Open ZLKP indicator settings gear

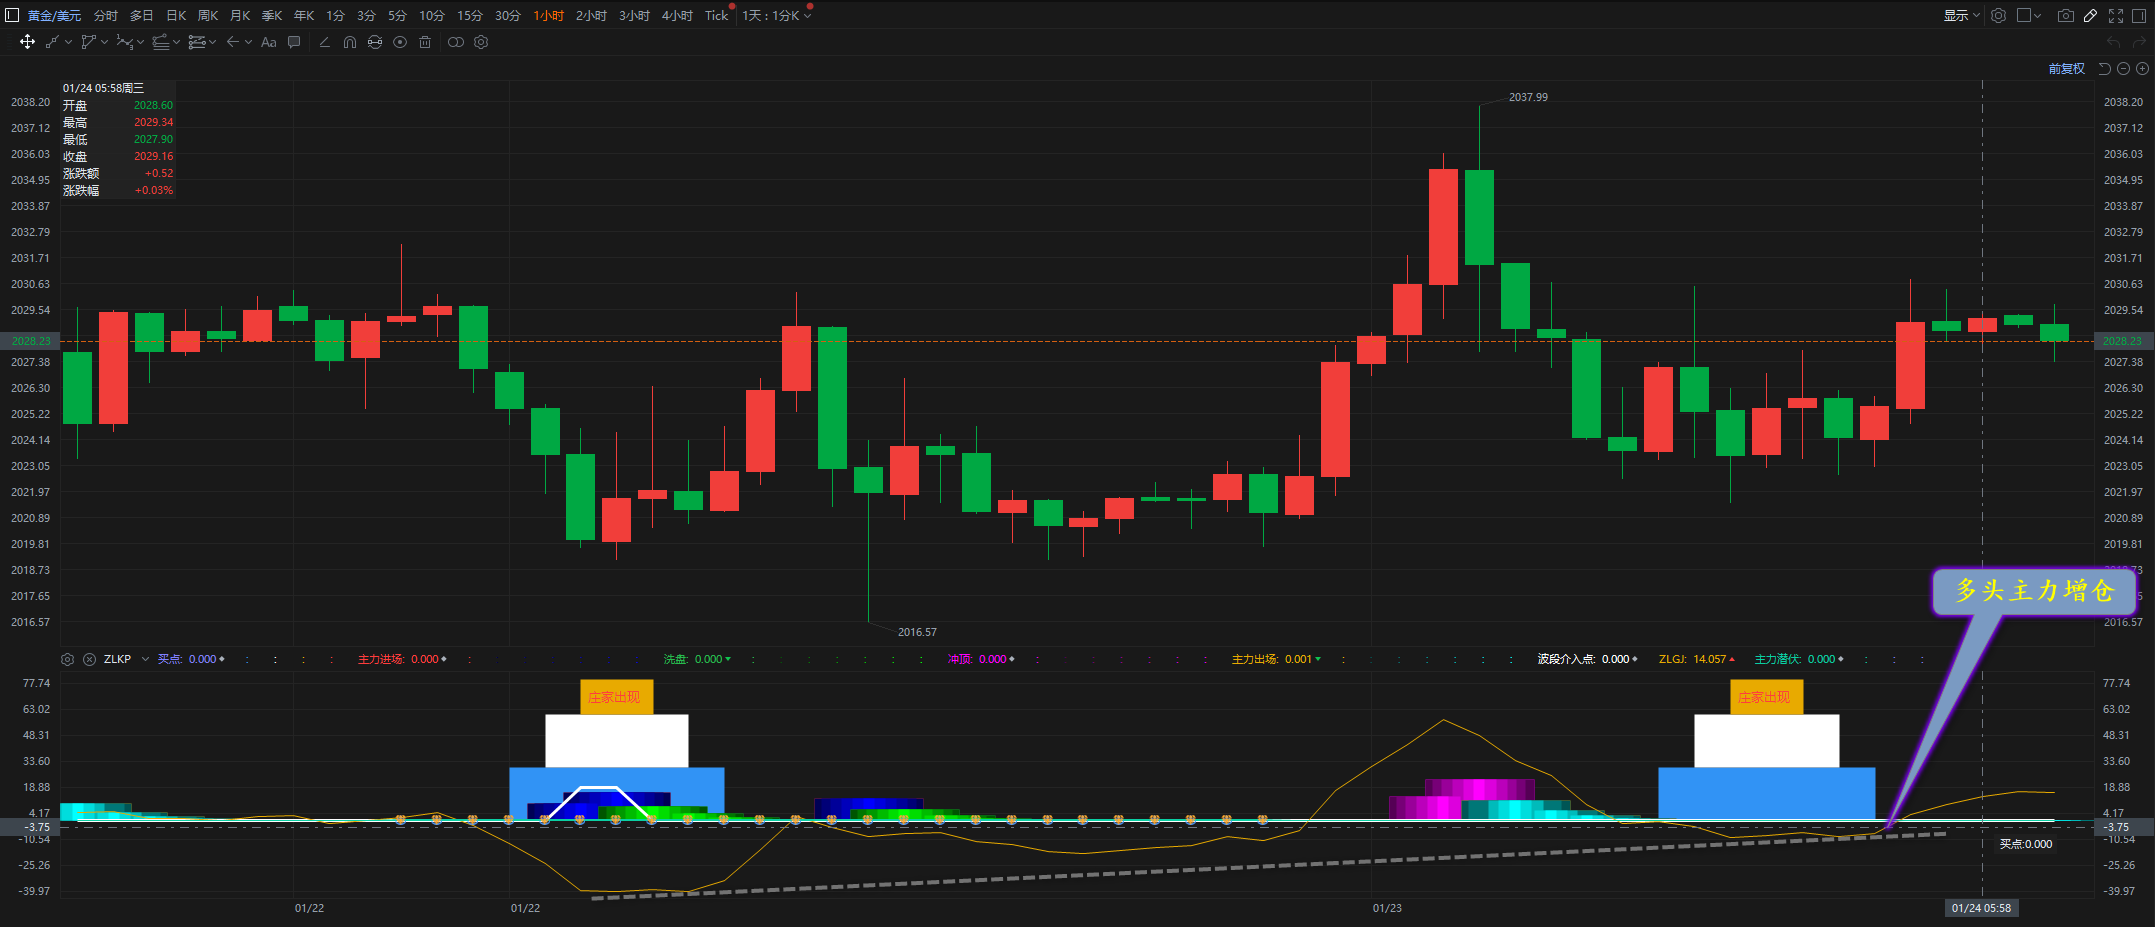tap(67, 659)
